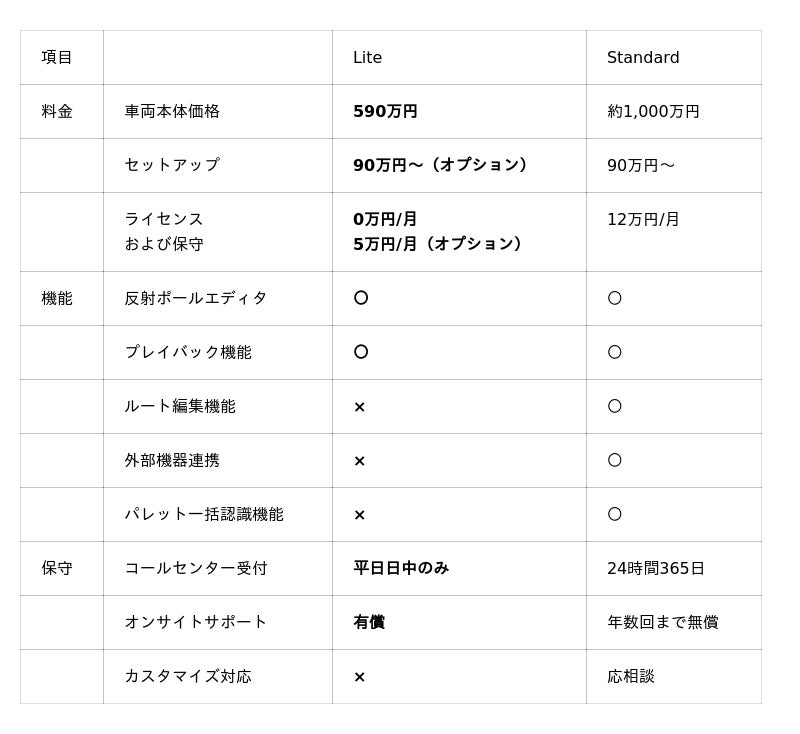Click Standard circle mark for 外部機器連携

tap(614, 460)
